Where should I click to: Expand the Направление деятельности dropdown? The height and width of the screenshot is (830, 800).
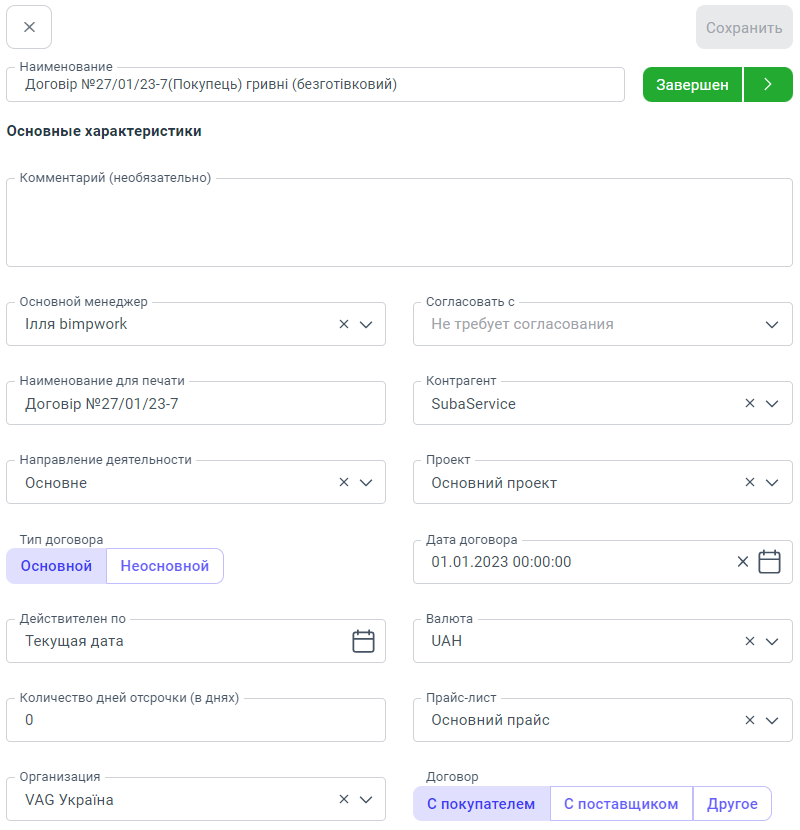(365, 482)
